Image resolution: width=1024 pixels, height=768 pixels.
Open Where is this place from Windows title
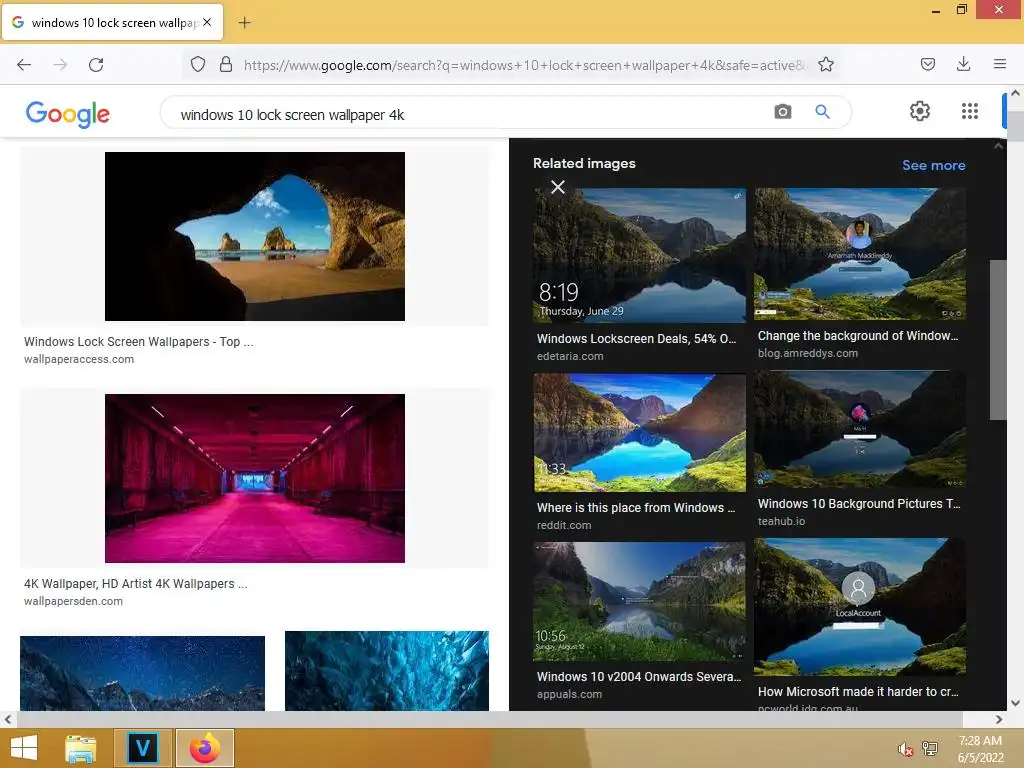[x=635, y=508]
